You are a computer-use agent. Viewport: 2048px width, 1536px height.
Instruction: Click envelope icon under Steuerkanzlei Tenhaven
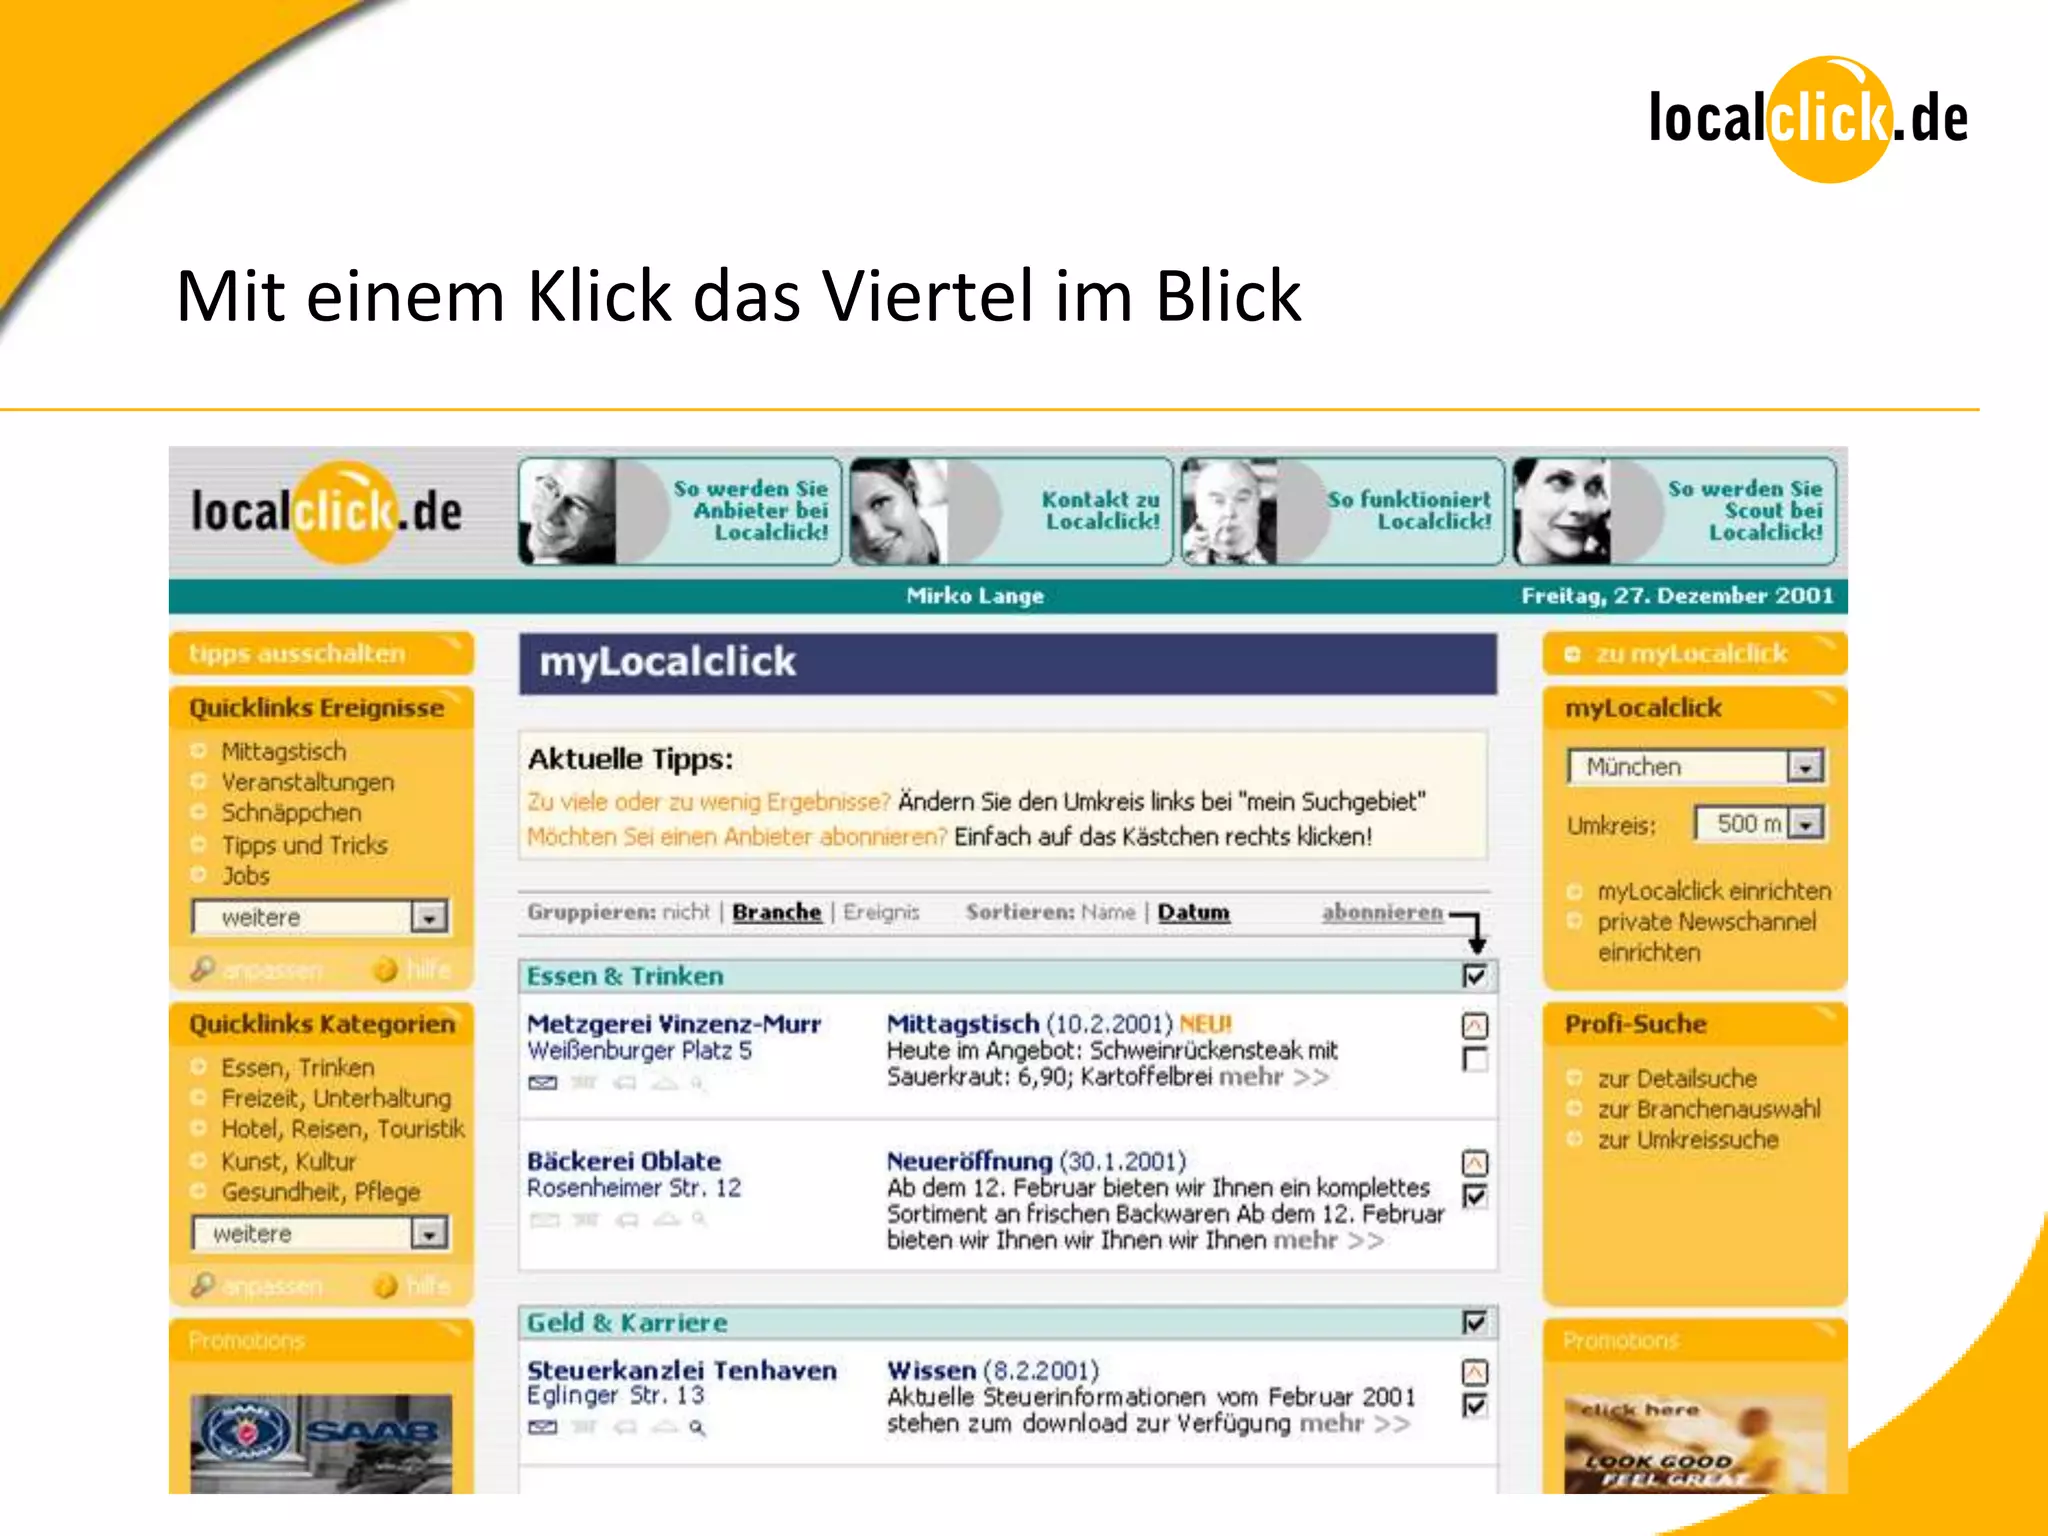(x=542, y=1427)
